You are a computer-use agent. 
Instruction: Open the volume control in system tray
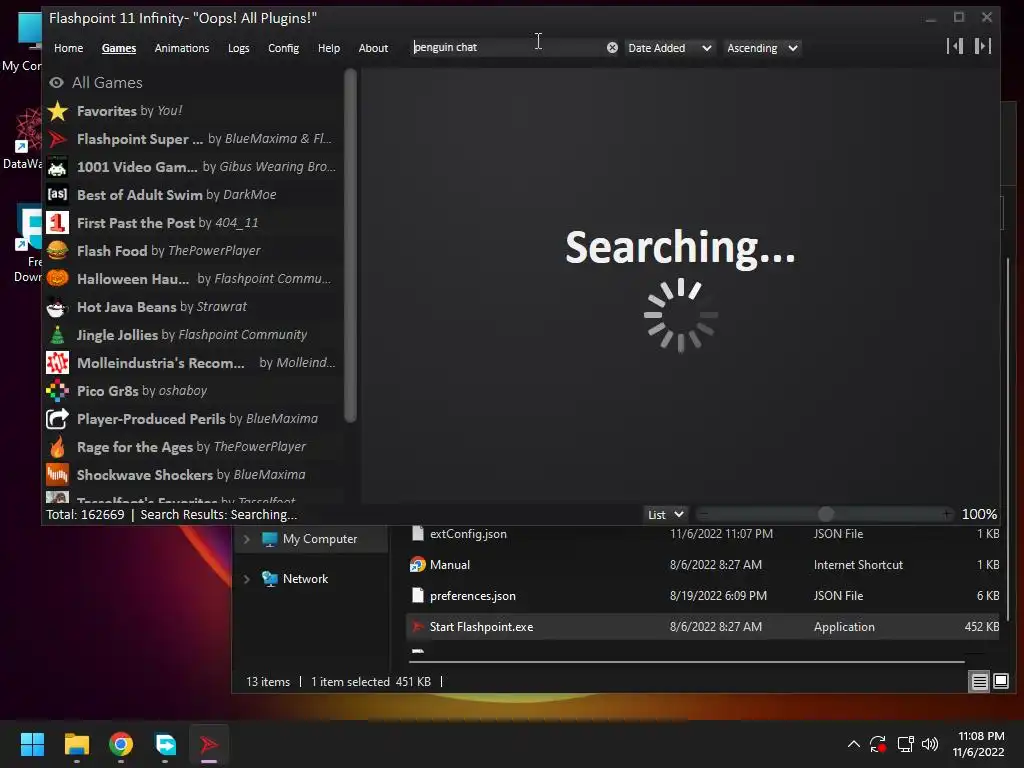(929, 744)
